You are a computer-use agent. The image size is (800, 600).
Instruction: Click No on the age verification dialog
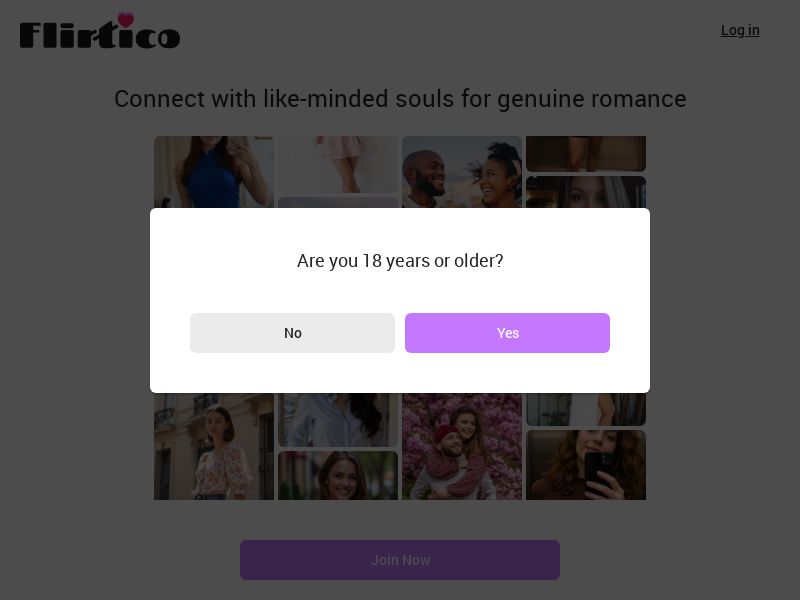click(293, 333)
